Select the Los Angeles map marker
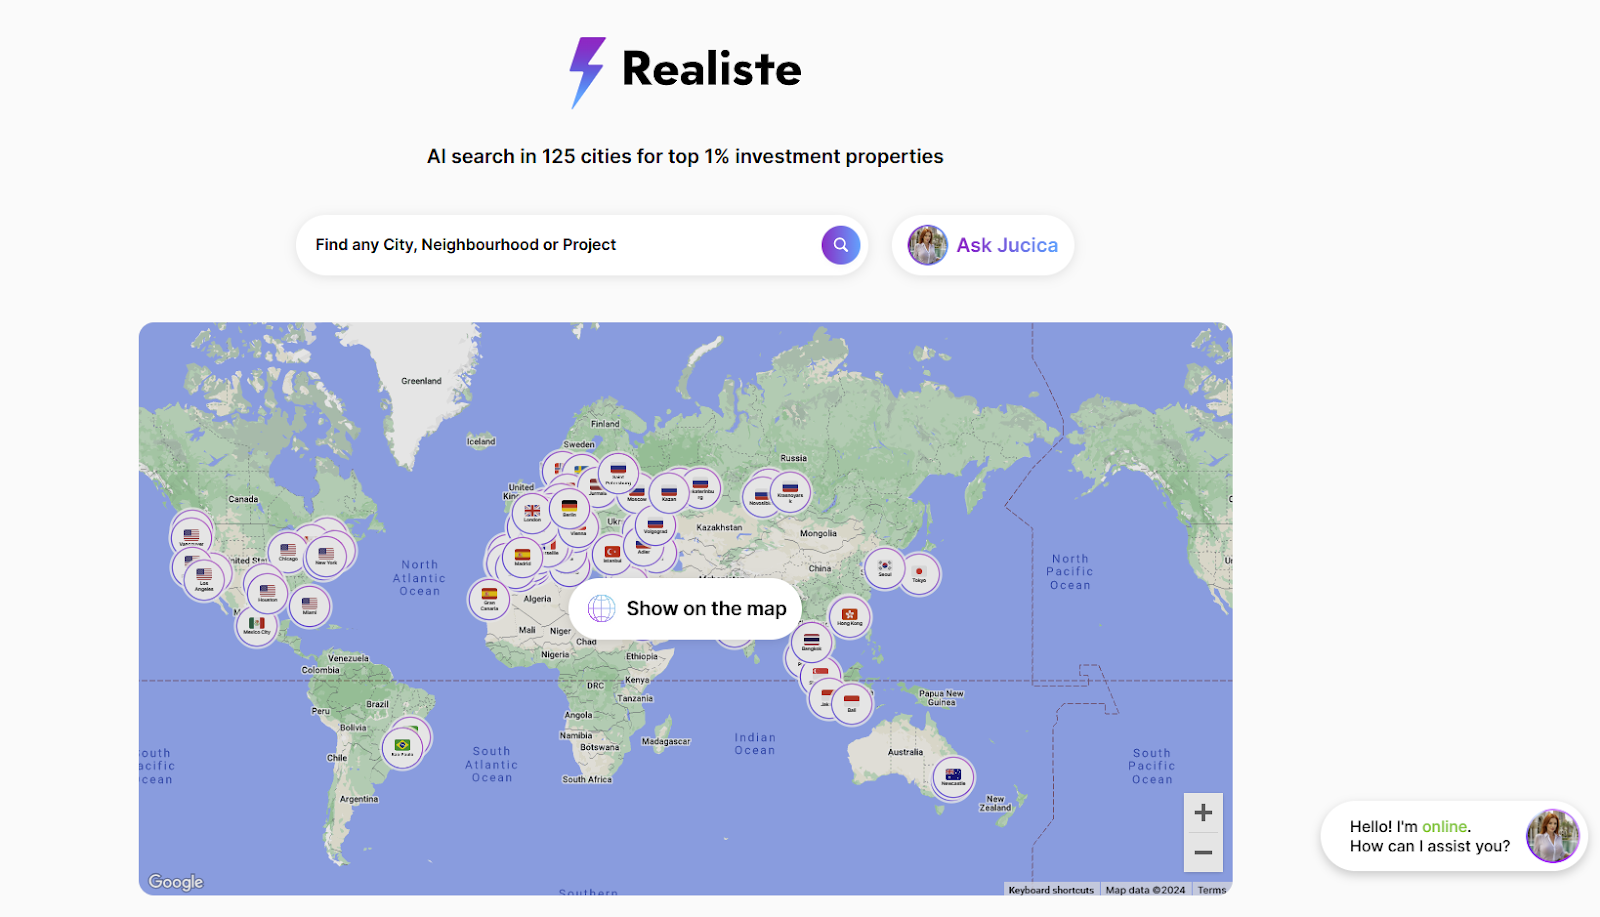The image size is (1600, 917). coord(204,579)
